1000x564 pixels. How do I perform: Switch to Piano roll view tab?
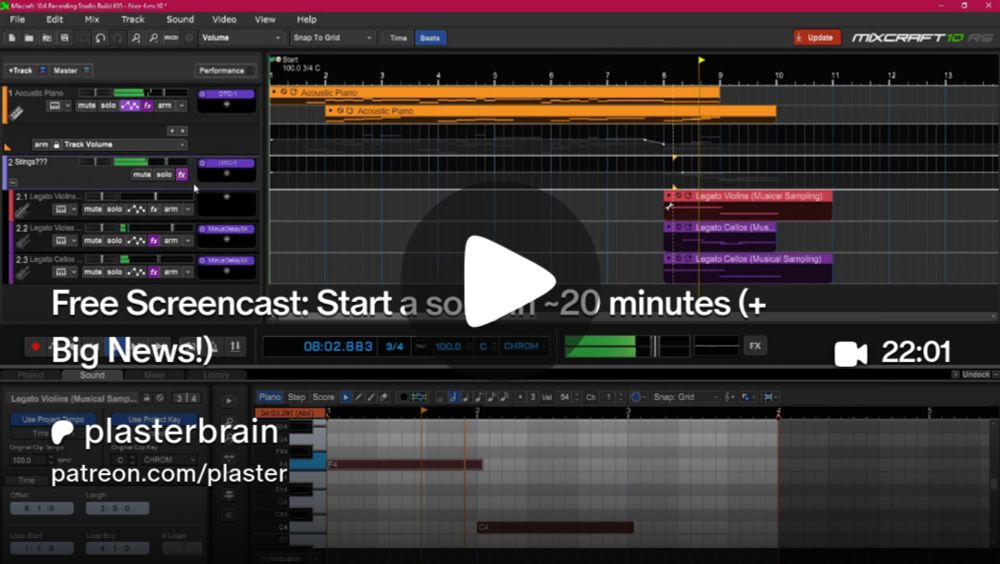pos(269,397)
